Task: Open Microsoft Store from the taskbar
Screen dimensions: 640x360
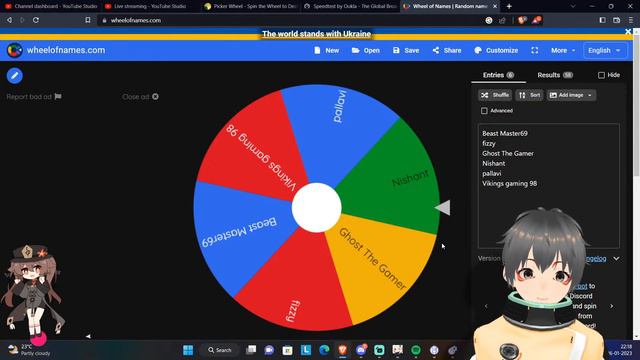Action: pos(288,350)
